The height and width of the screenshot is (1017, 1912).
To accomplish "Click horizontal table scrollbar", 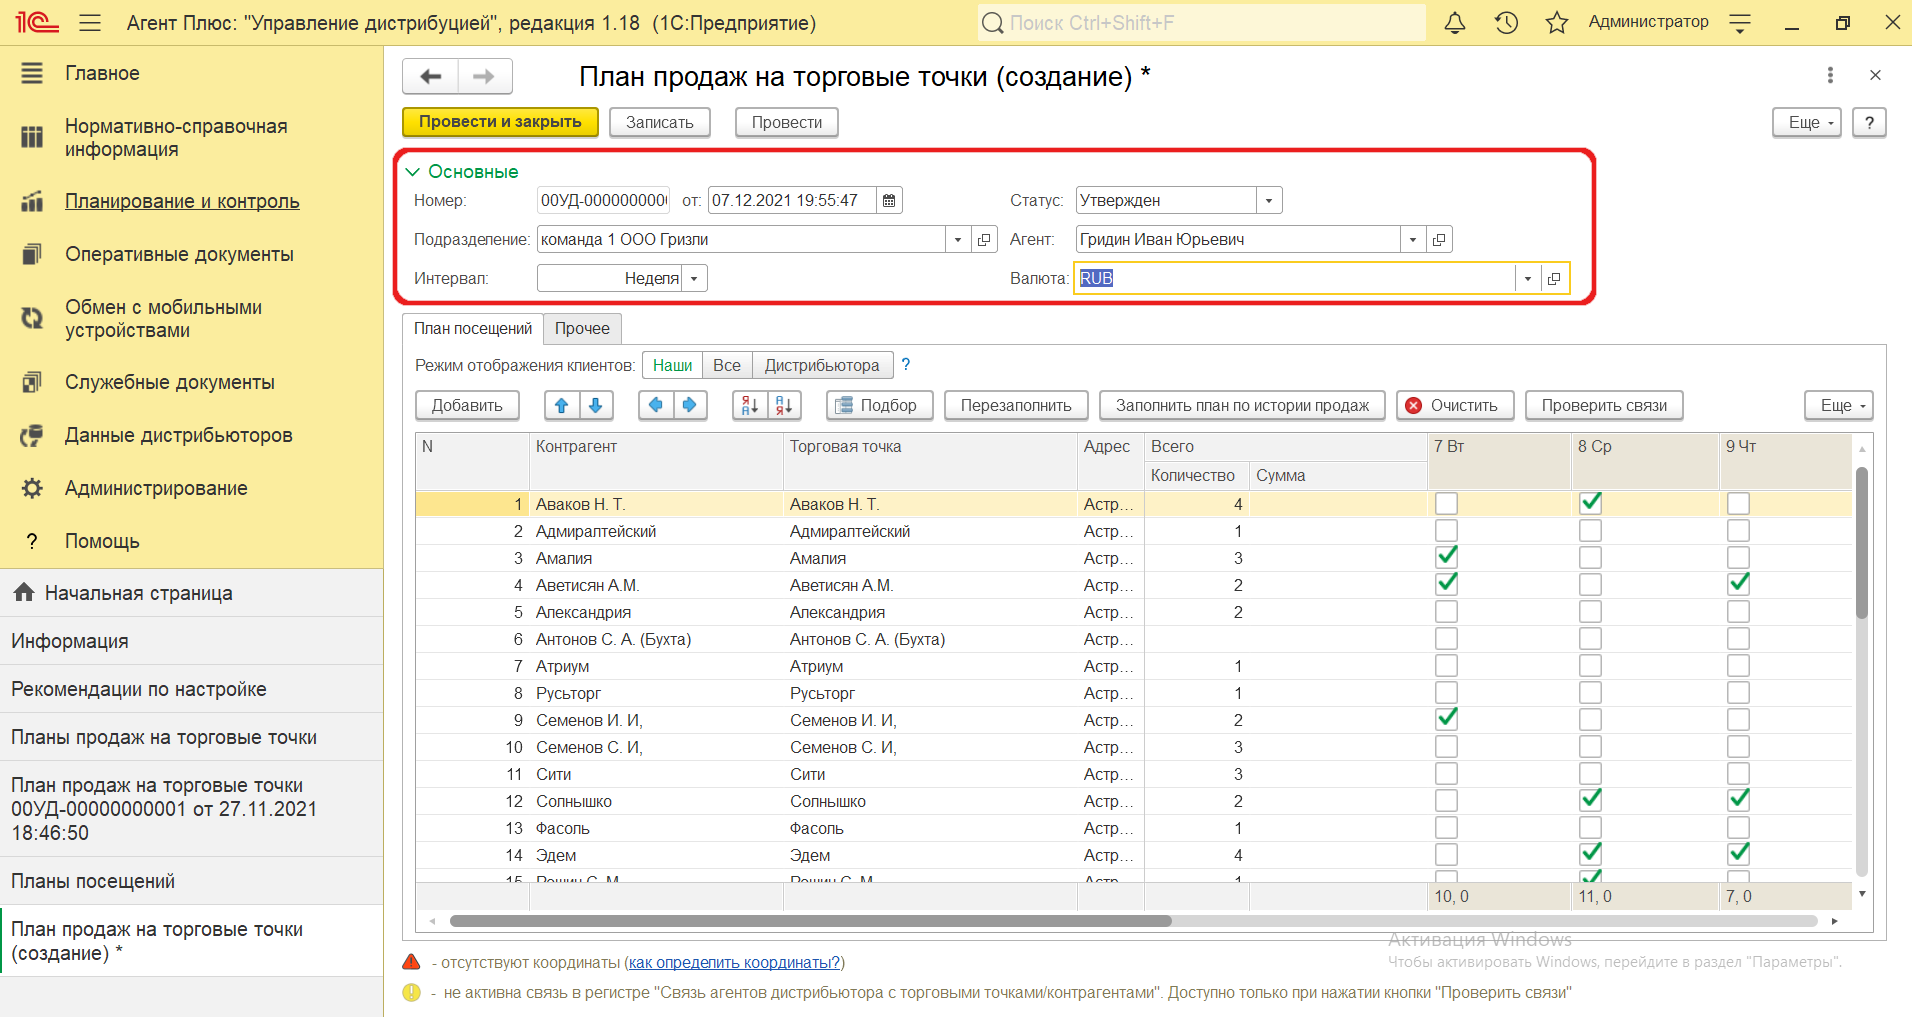I will coord(810,921).
